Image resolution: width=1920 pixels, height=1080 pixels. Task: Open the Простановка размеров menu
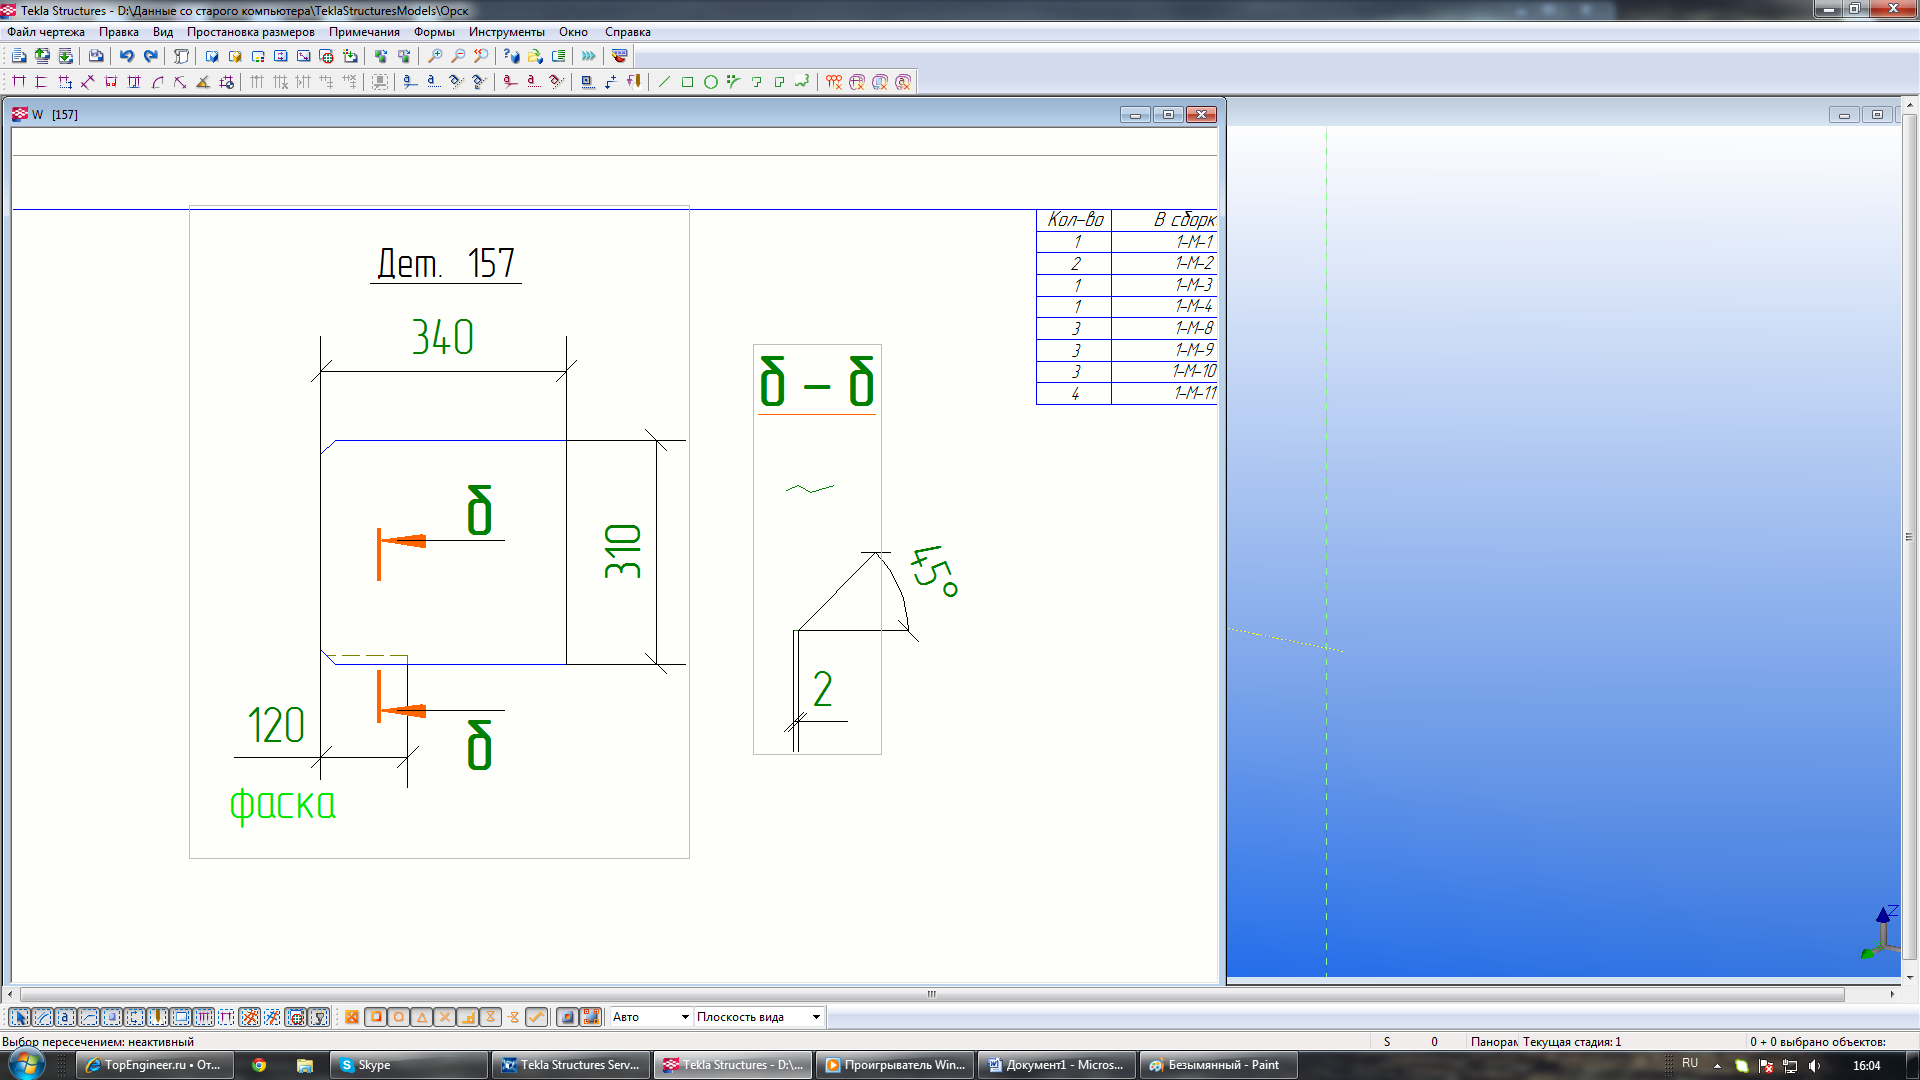coord(250,32)
